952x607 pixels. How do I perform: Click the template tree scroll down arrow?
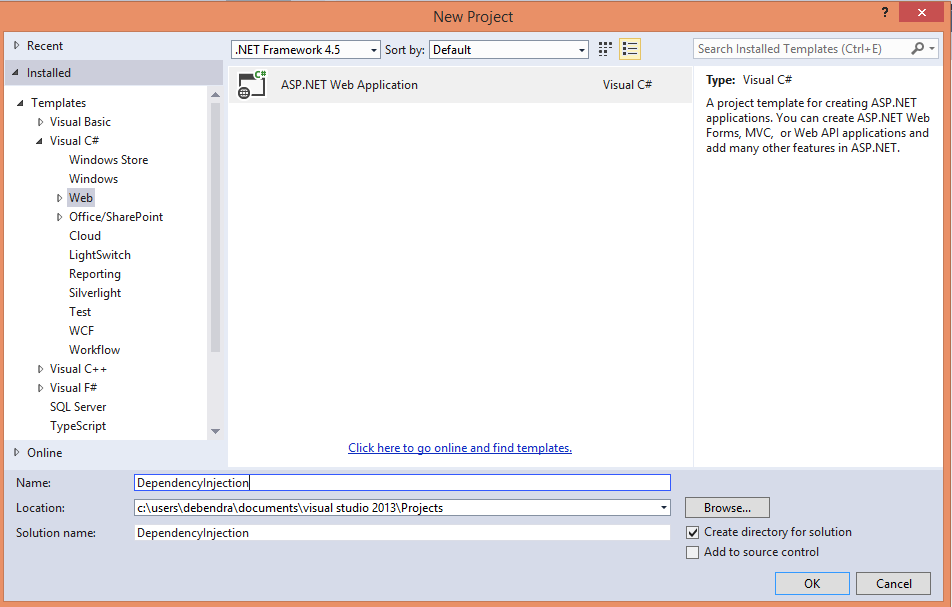(215, 431)
